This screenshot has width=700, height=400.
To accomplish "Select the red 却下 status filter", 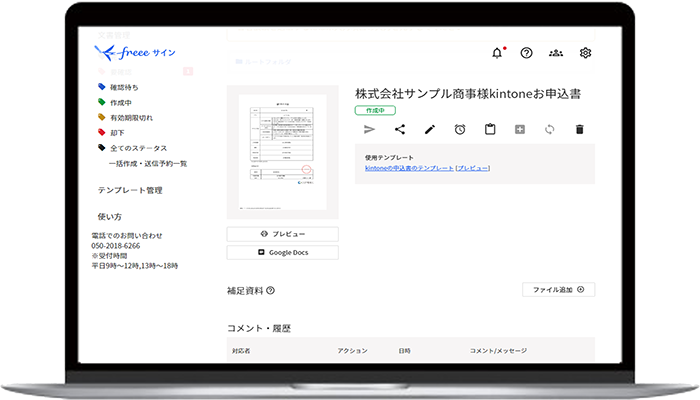I will [x=111, y=133].
